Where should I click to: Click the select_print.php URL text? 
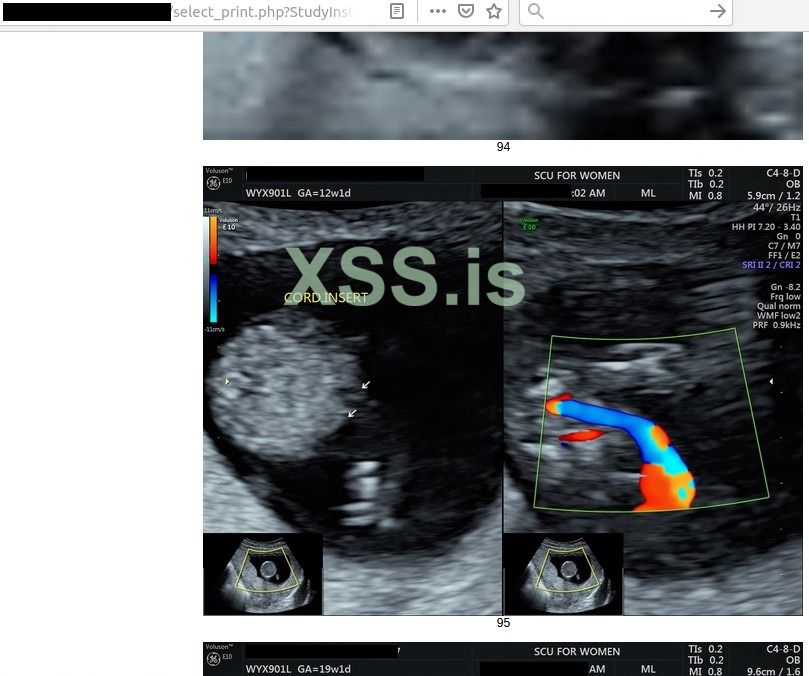pyautogui.click(x=262, y=12)
